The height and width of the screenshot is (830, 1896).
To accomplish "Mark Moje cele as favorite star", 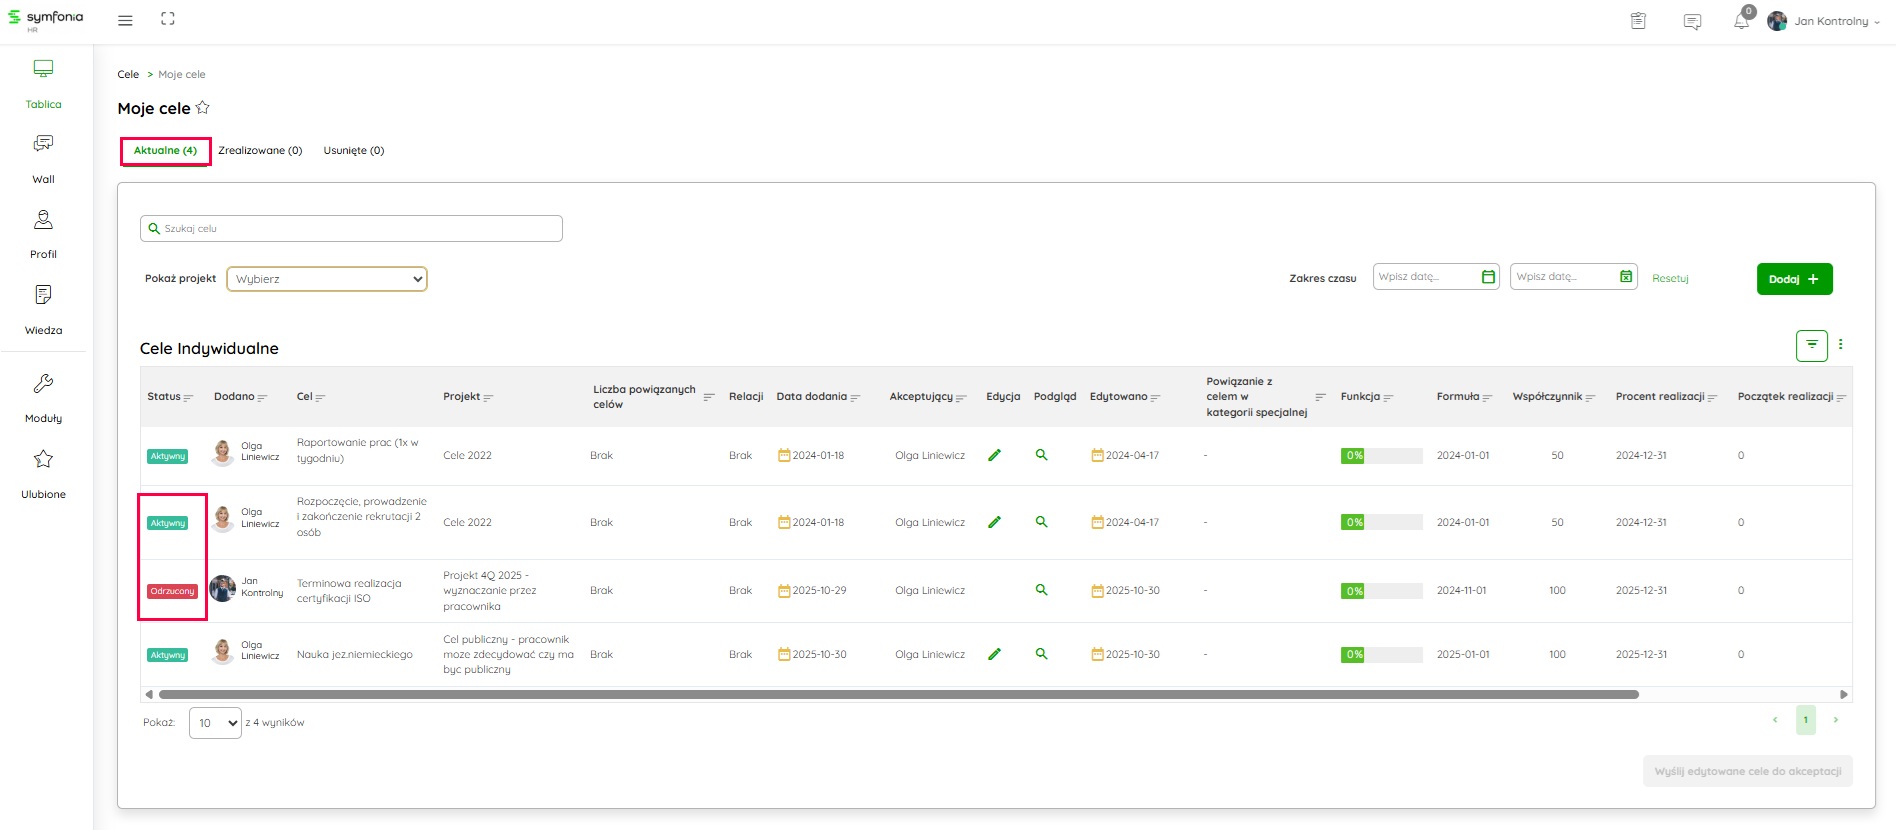I will [203, 108].
